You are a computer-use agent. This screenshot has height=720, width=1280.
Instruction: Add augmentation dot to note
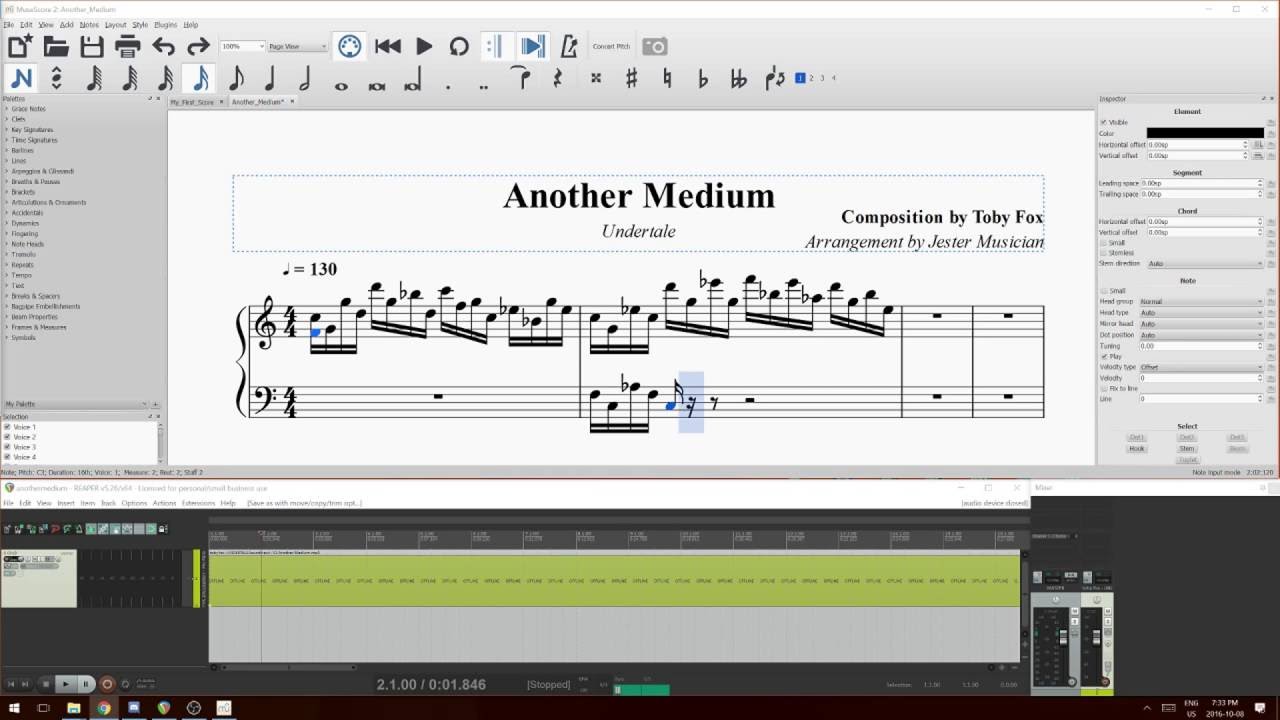448,86
